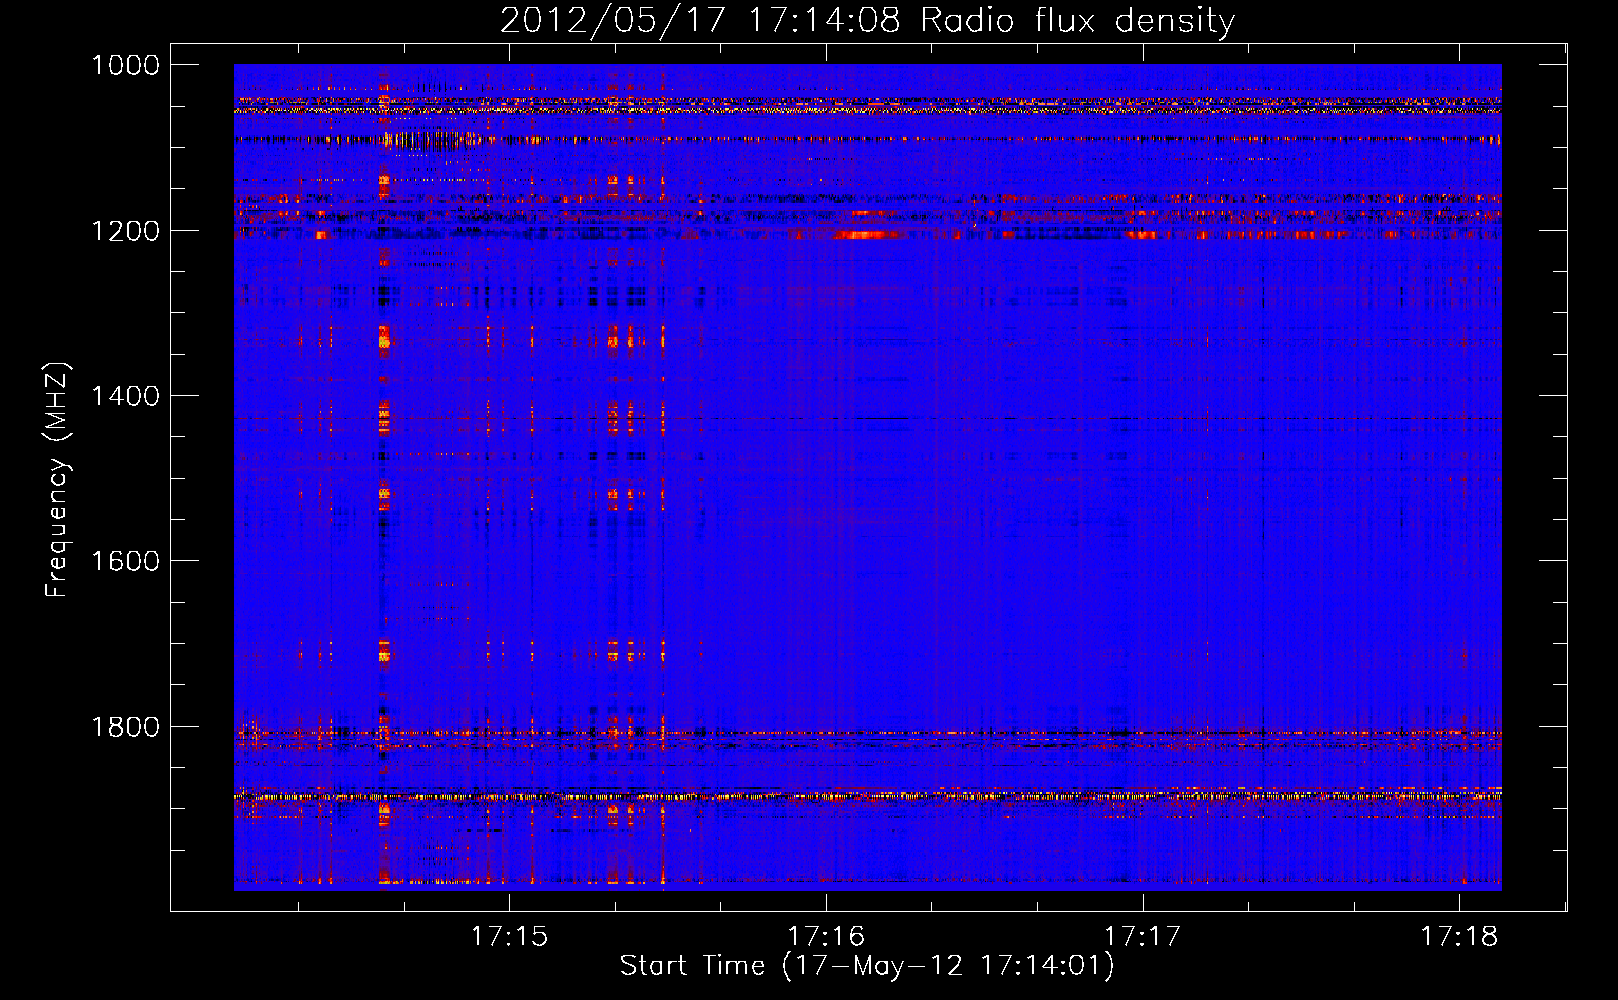Click the 'Start Time (17-May-12 17:14:01)' x-axis label
The height and width of the screenshot is (1000, 1618).
pos(867,966)
